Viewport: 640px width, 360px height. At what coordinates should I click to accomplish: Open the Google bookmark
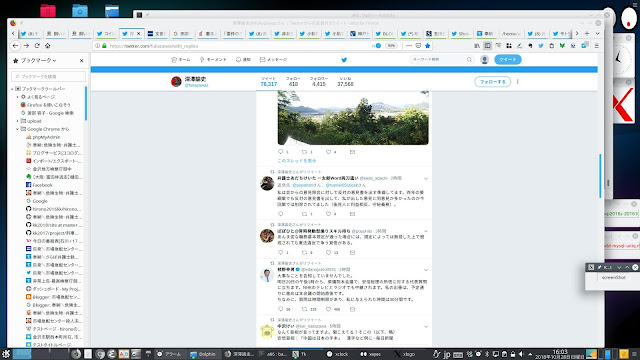40,201
